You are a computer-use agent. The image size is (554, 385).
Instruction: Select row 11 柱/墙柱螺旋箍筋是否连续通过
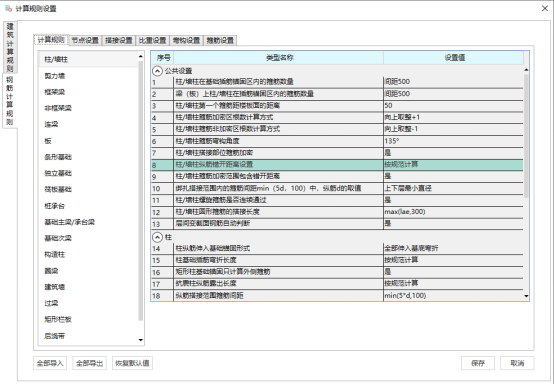tap(337, 200)
